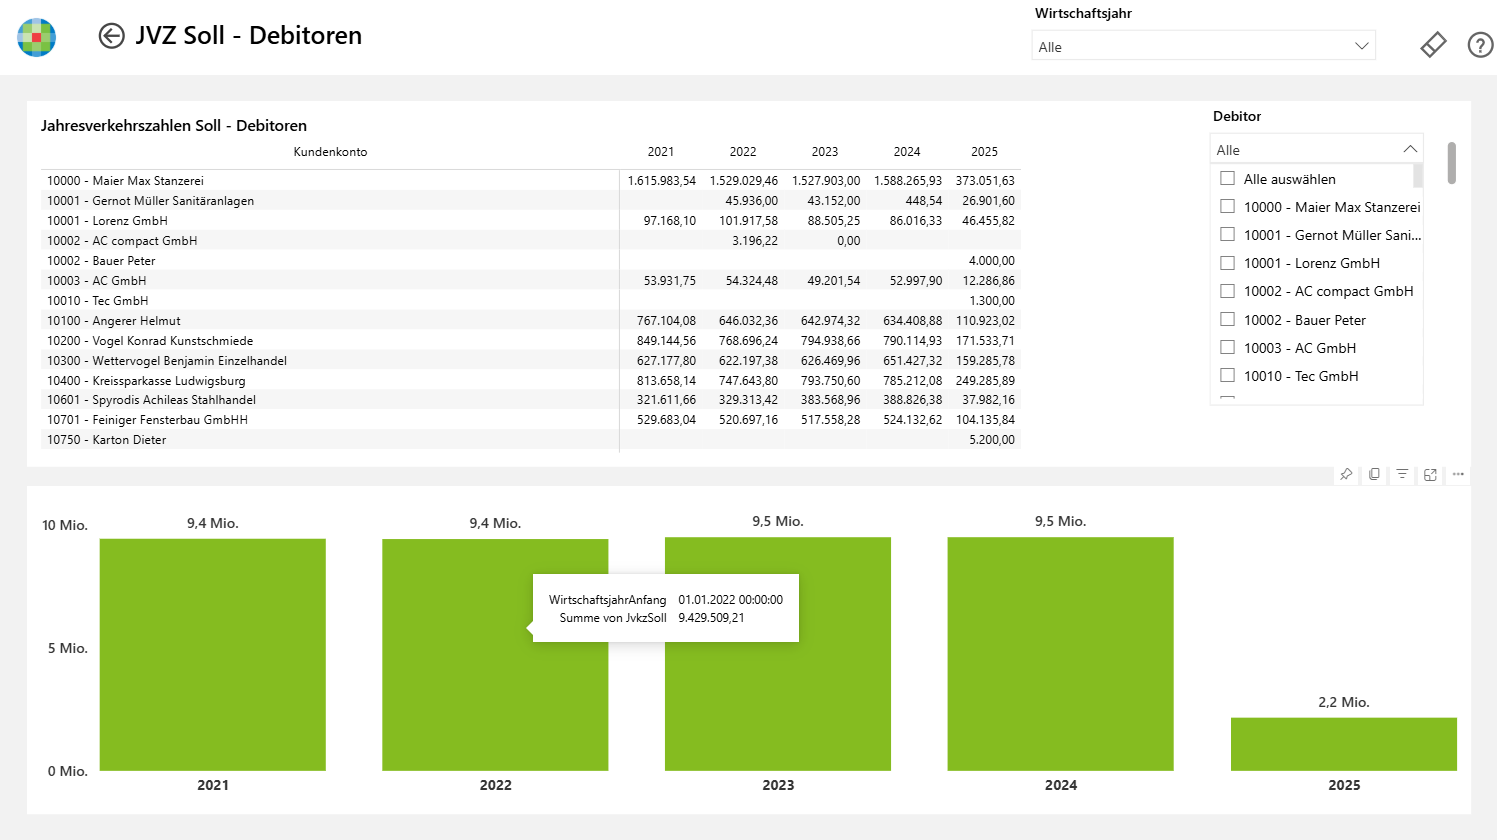This screenshot has width=1497, height=840.
Task: Click the cell value 3.196,22
Action: click(x=754, y=241)
